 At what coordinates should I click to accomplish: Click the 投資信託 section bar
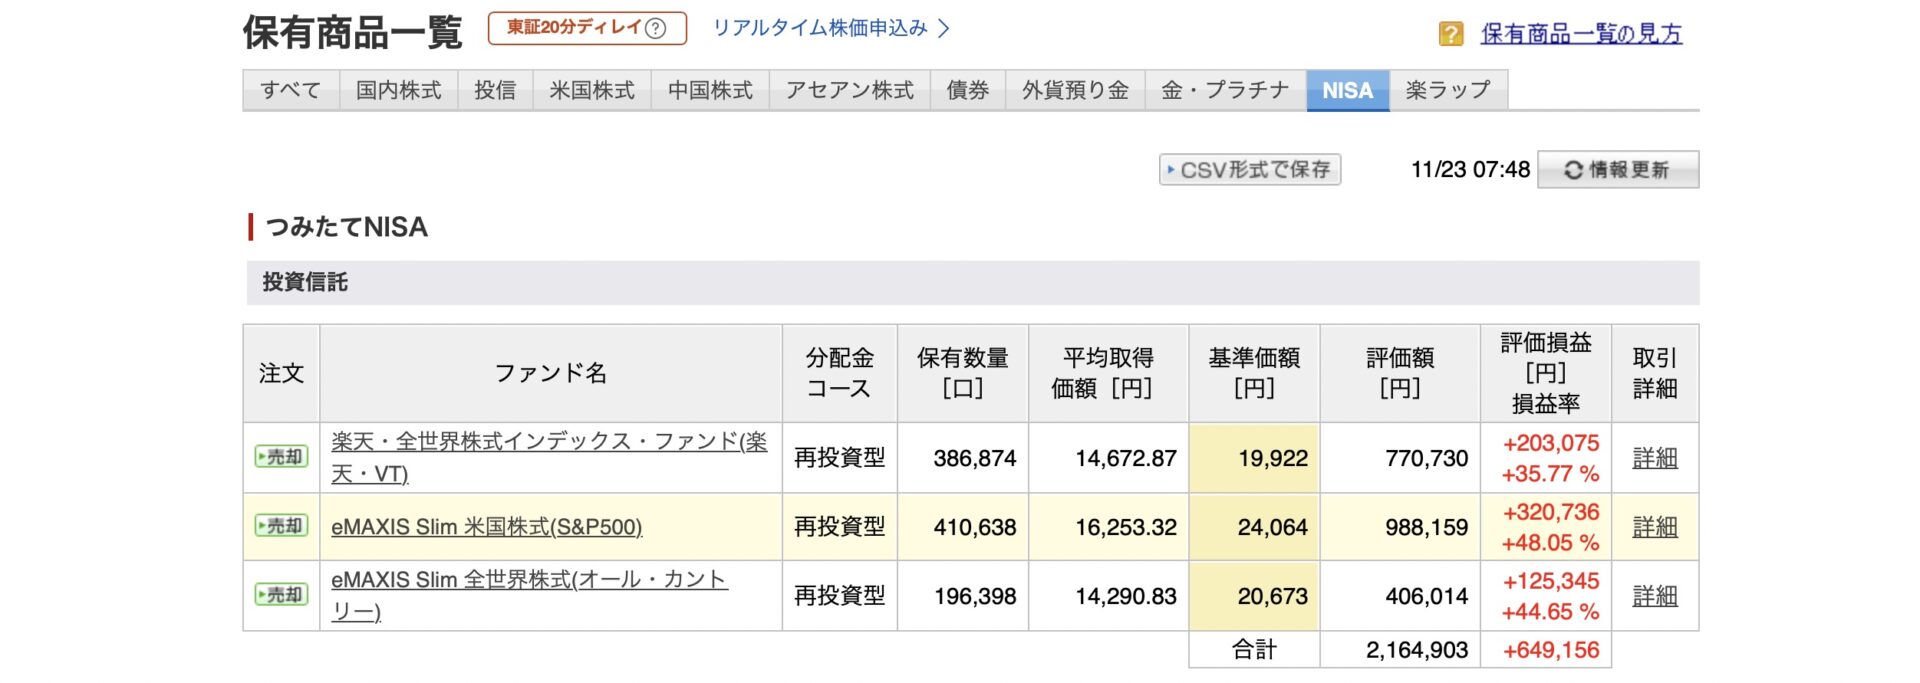(973, 282)
